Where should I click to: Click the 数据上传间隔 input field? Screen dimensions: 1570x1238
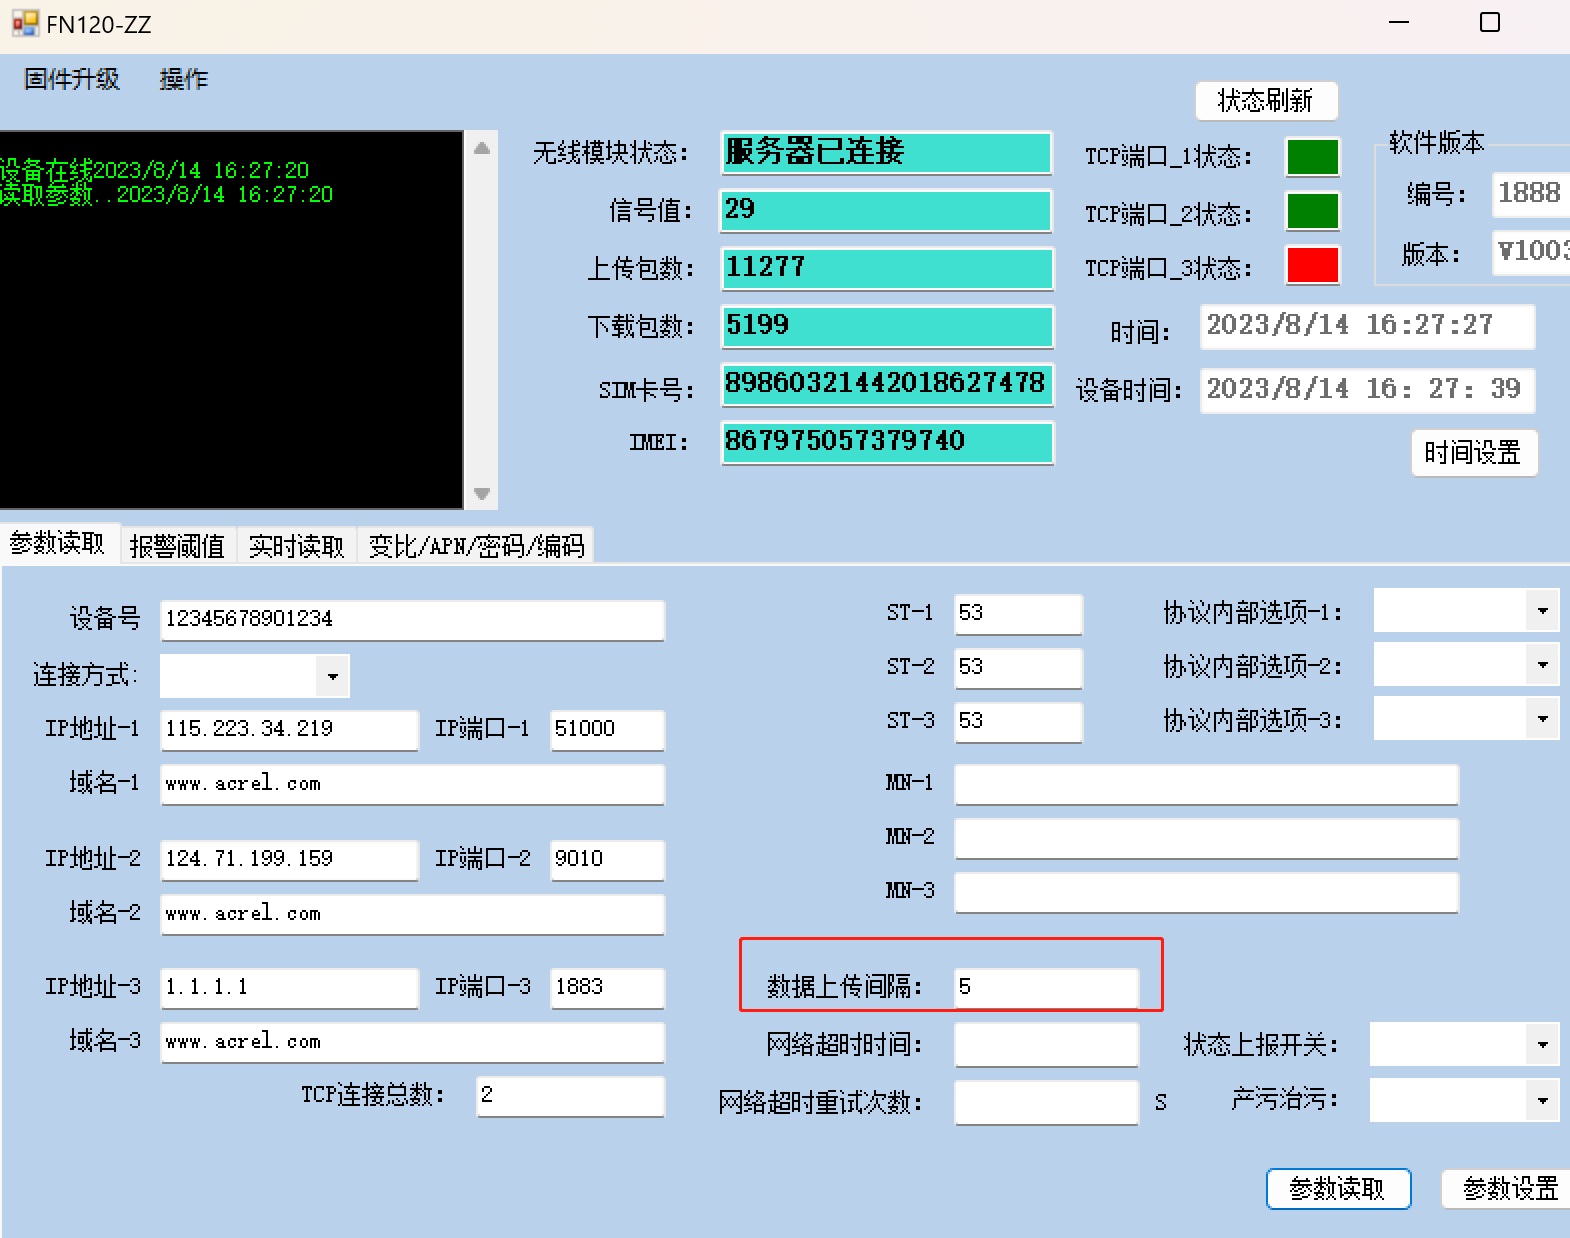(x=1045, y=987)
